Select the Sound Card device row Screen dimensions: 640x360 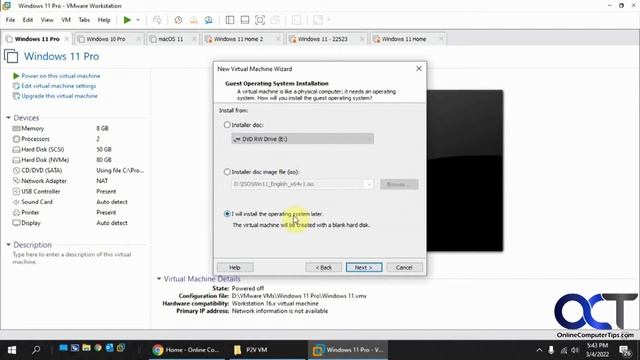pyautogui.click(x=78, y=202)
